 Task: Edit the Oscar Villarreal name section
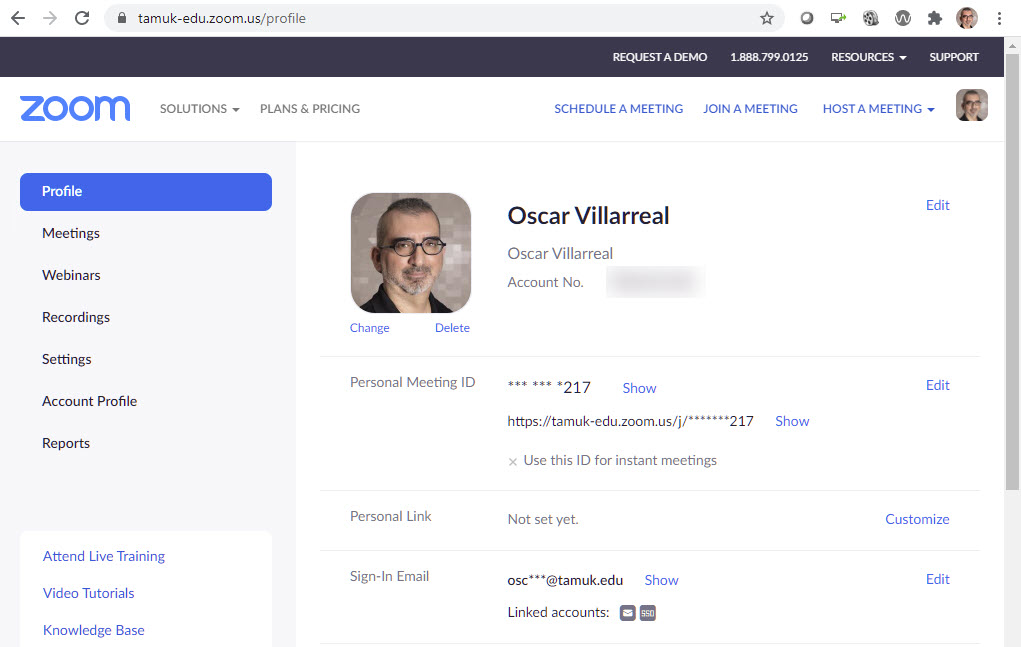[x=938, y=205]
